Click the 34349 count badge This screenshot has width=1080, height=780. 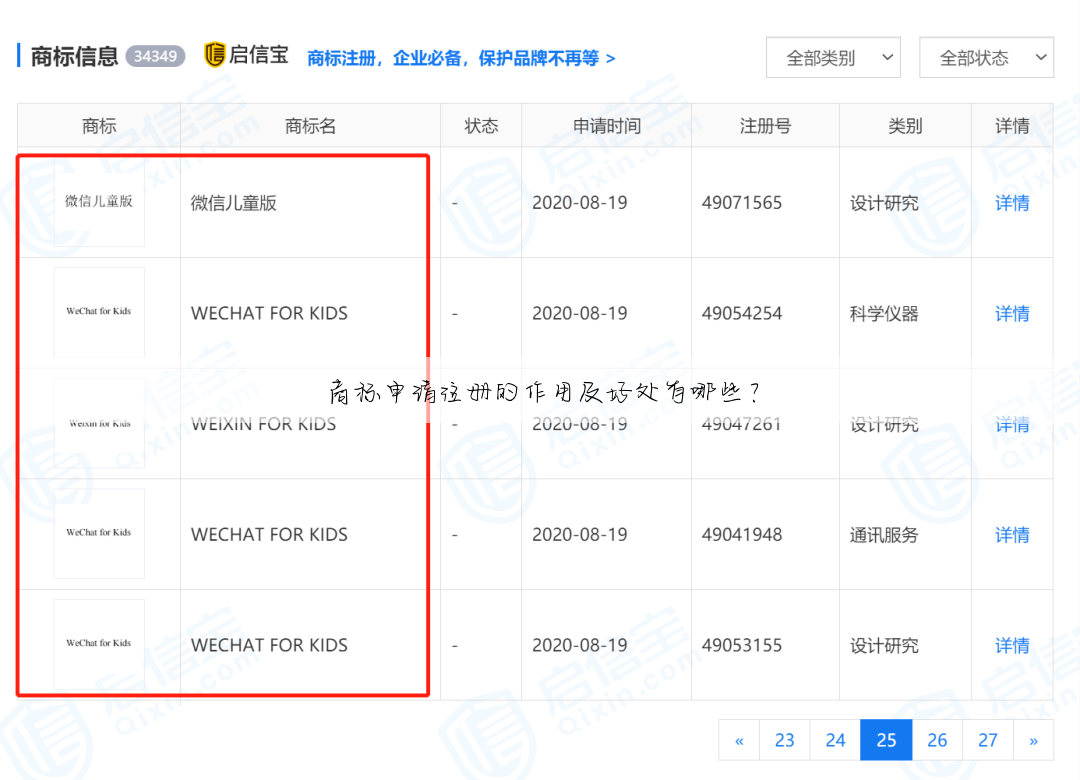point(155,57)
